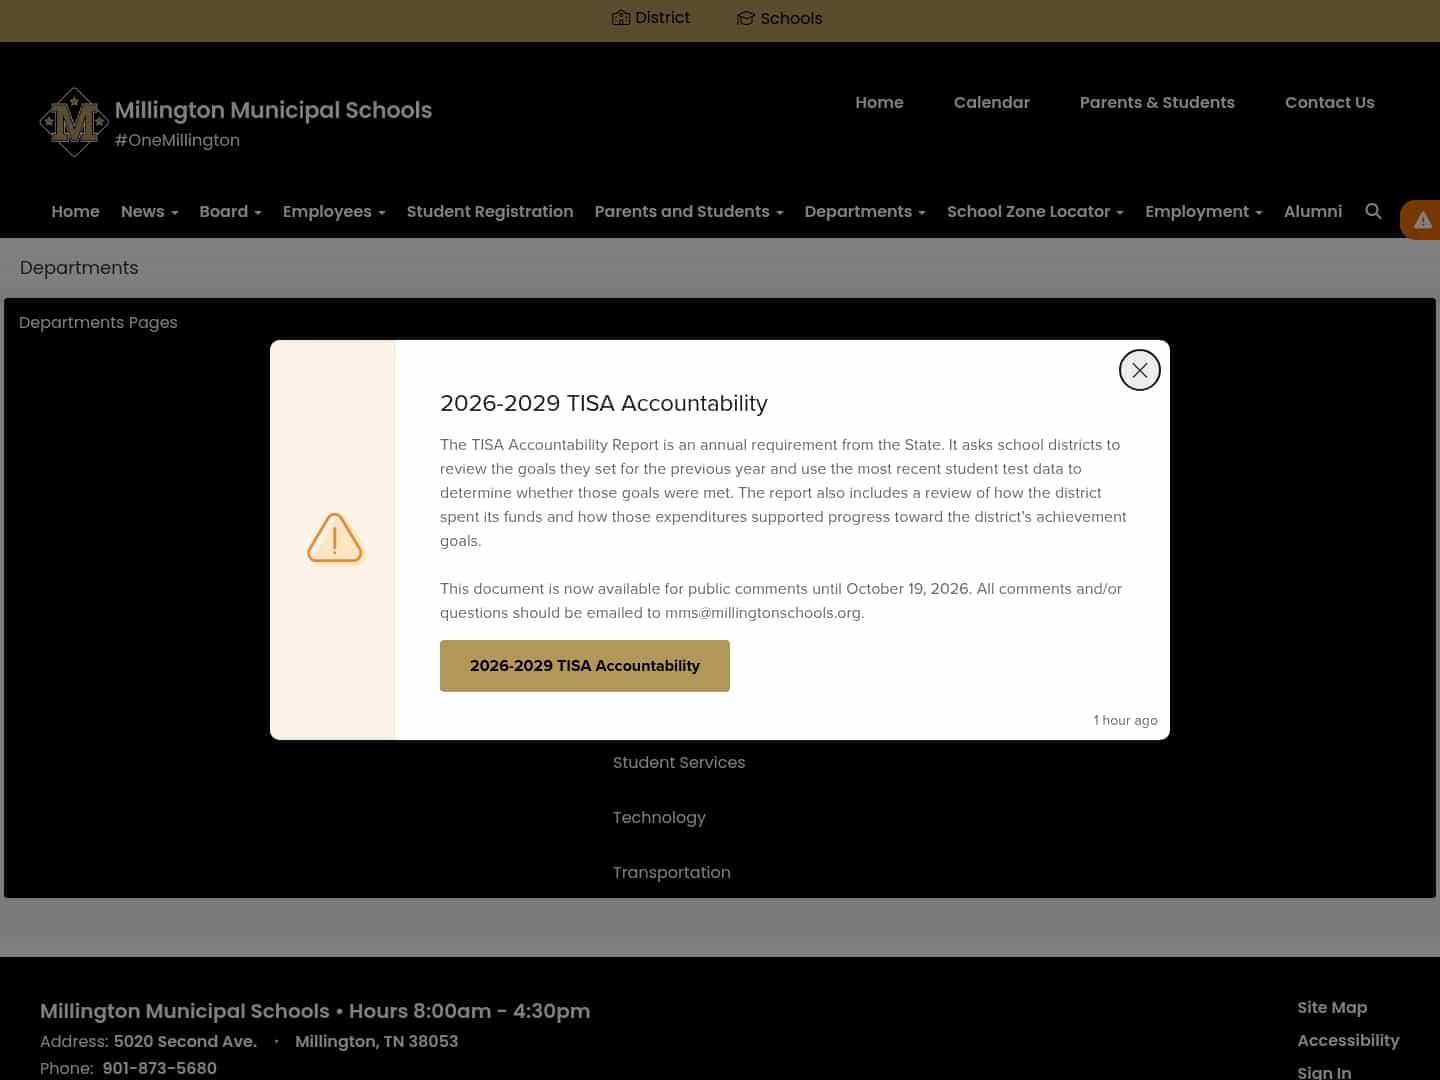This screenshot has width=1440, height=1080.
Task: Go to Home in main navigation bar
Action: point(75,211)
